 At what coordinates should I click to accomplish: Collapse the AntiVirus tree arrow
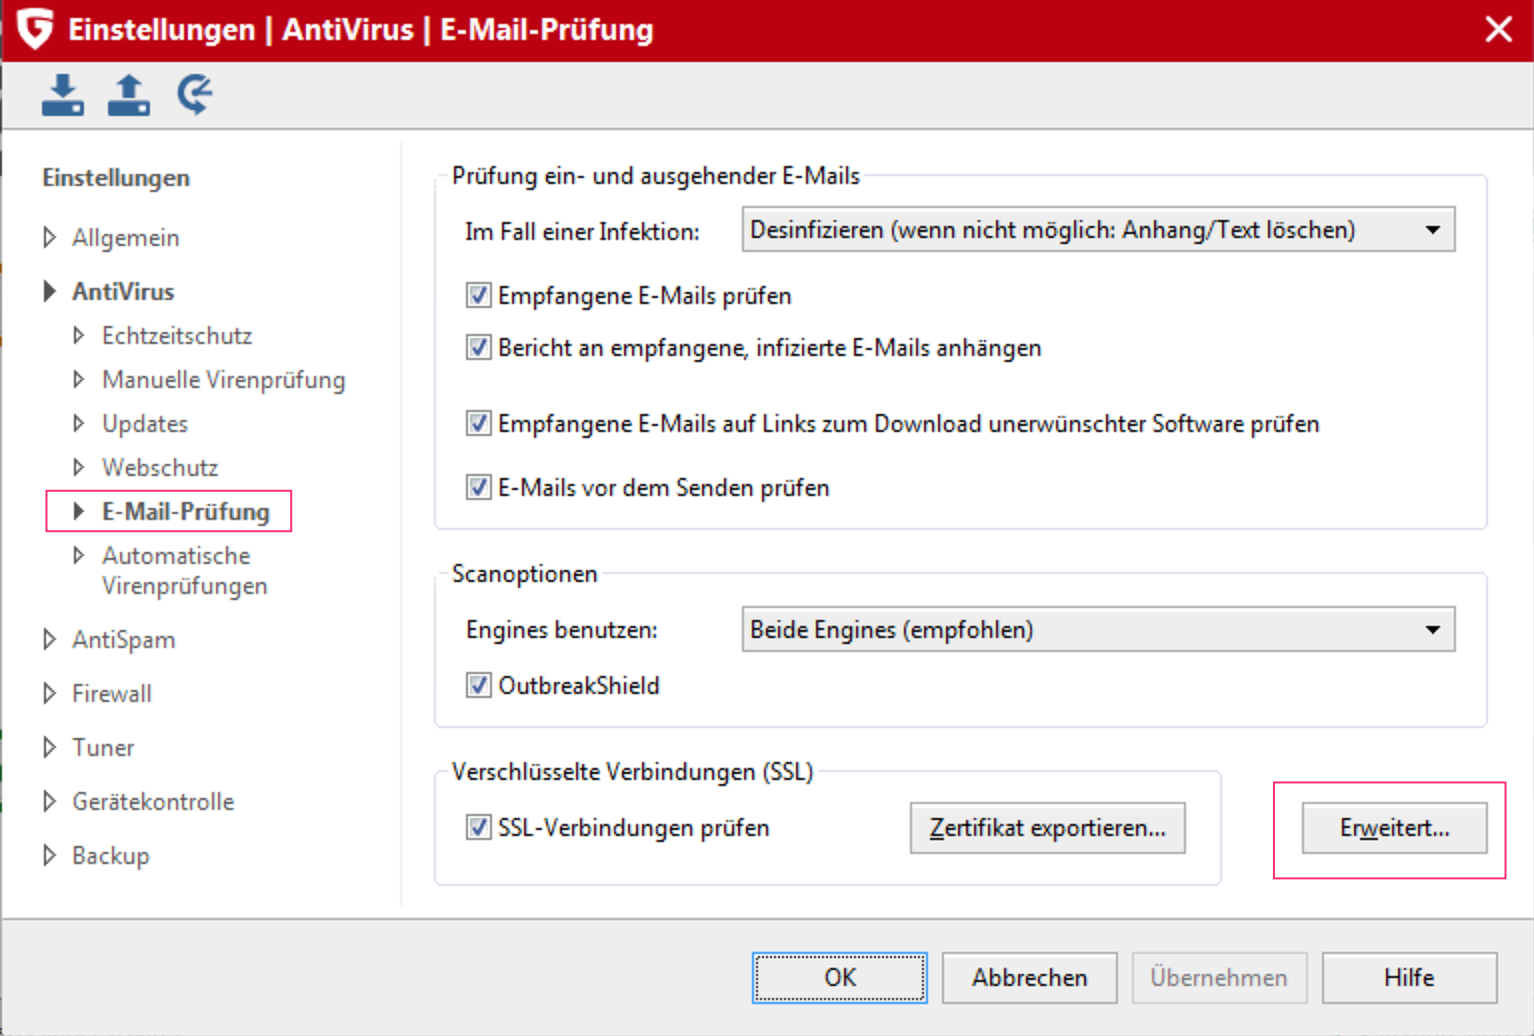[x=49, y=291]
